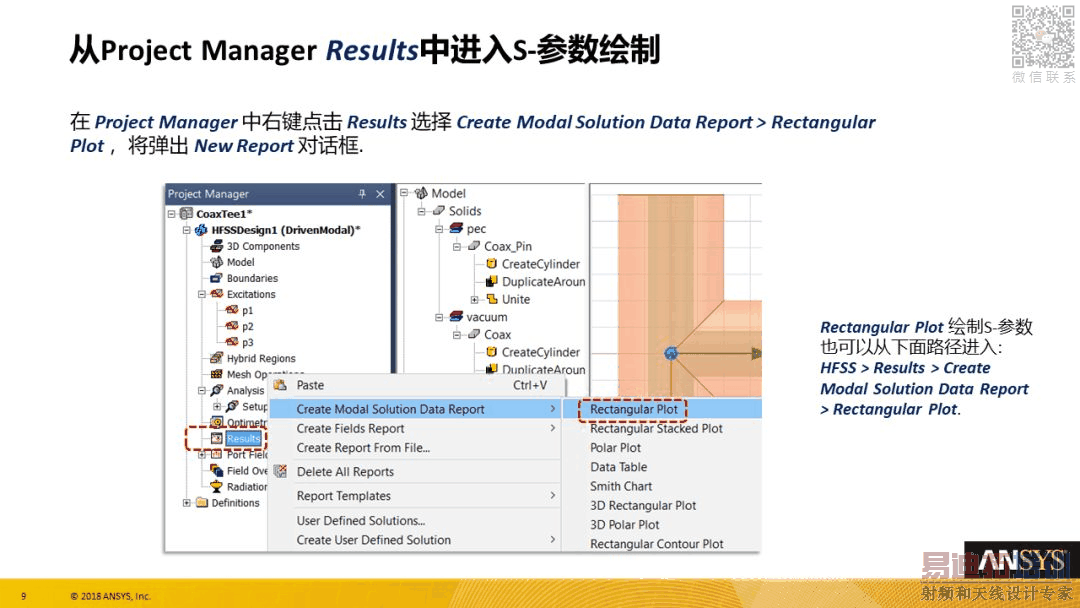The image size is (1080, 608).
Task: Click the coordinate origin marker in model view
Action: coord(671,353)
